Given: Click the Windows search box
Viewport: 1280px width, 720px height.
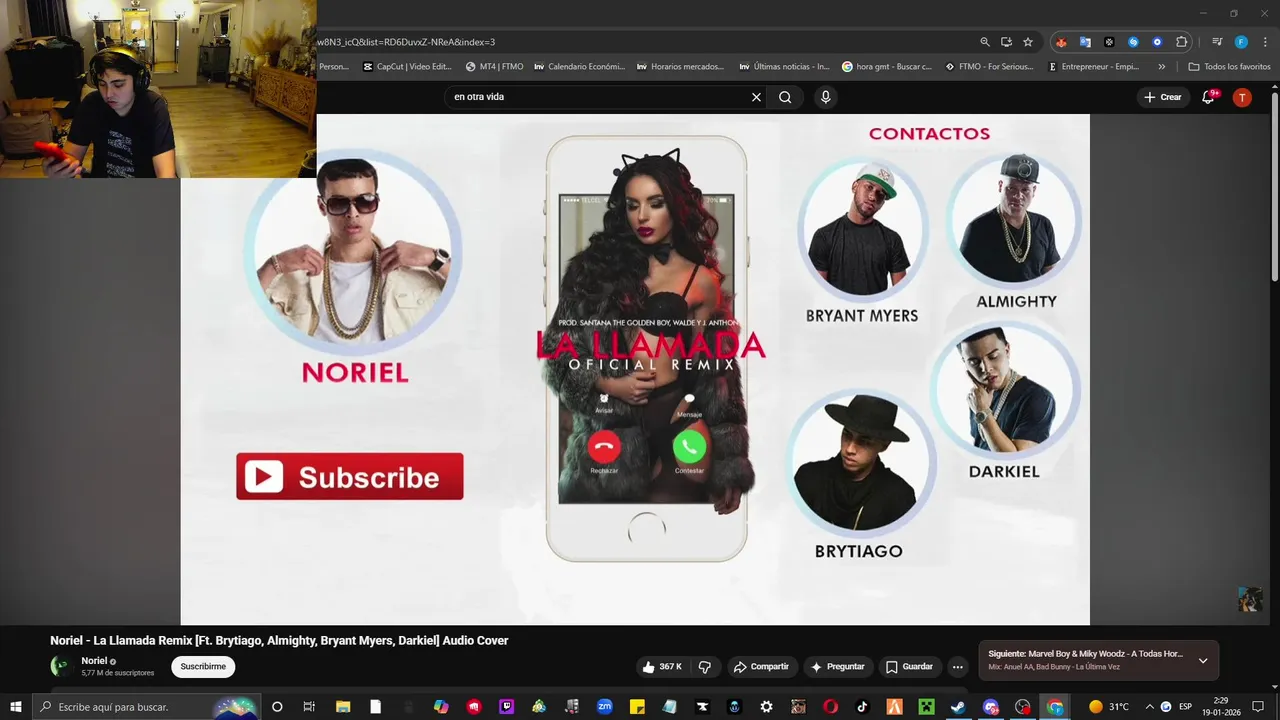Looking at the screenshot, I should 146,707.
